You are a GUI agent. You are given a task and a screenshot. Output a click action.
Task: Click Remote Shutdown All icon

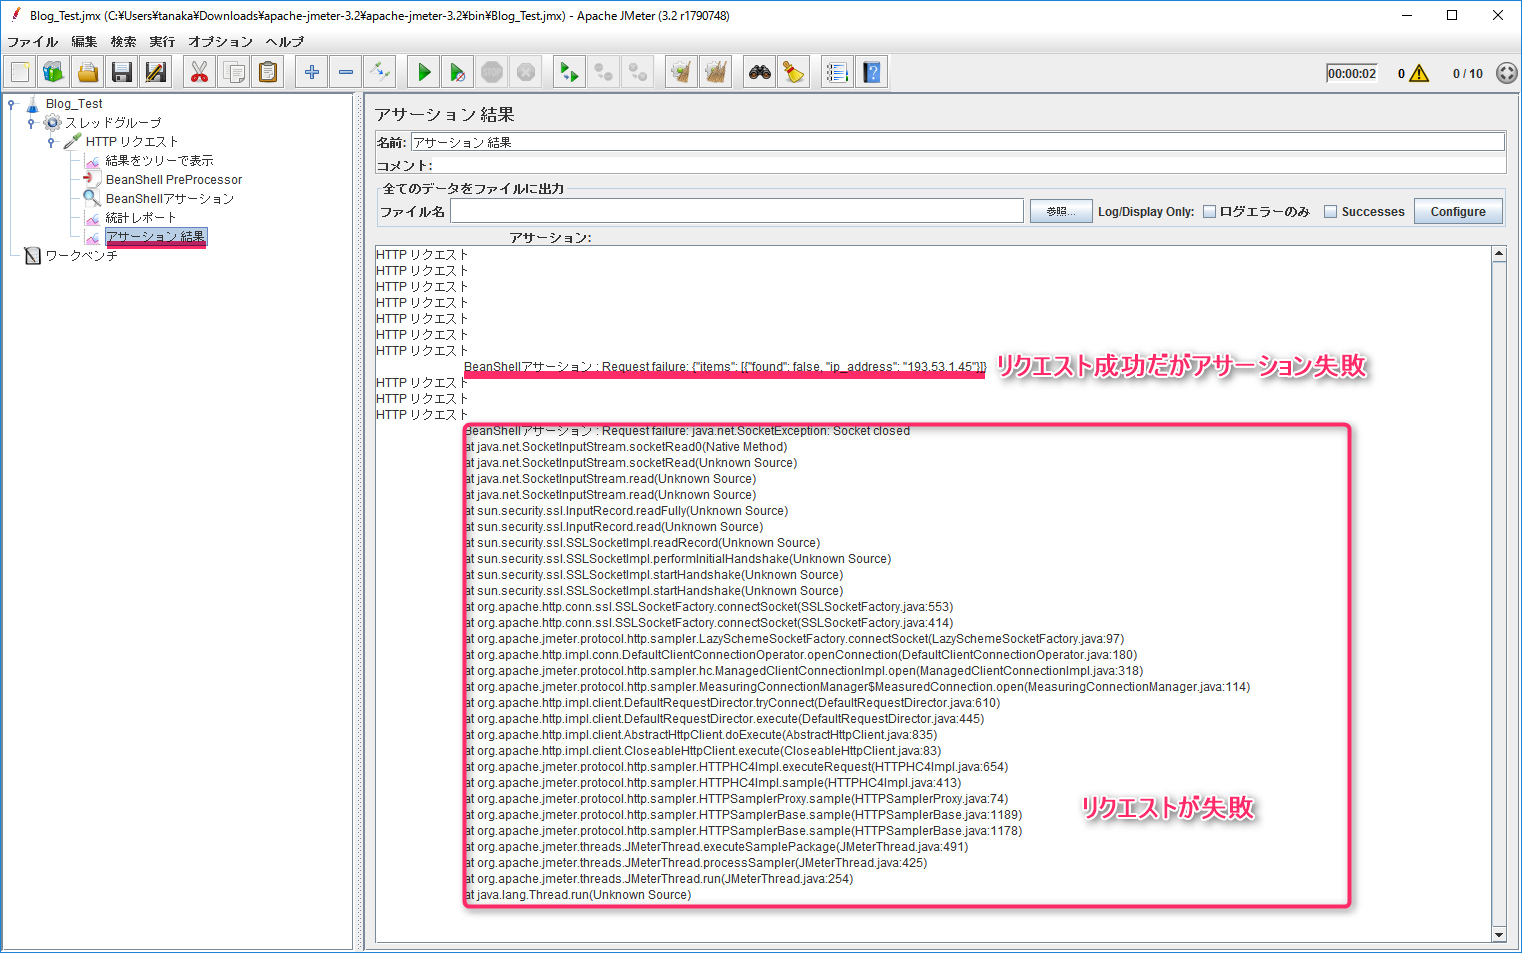[638, 72]
